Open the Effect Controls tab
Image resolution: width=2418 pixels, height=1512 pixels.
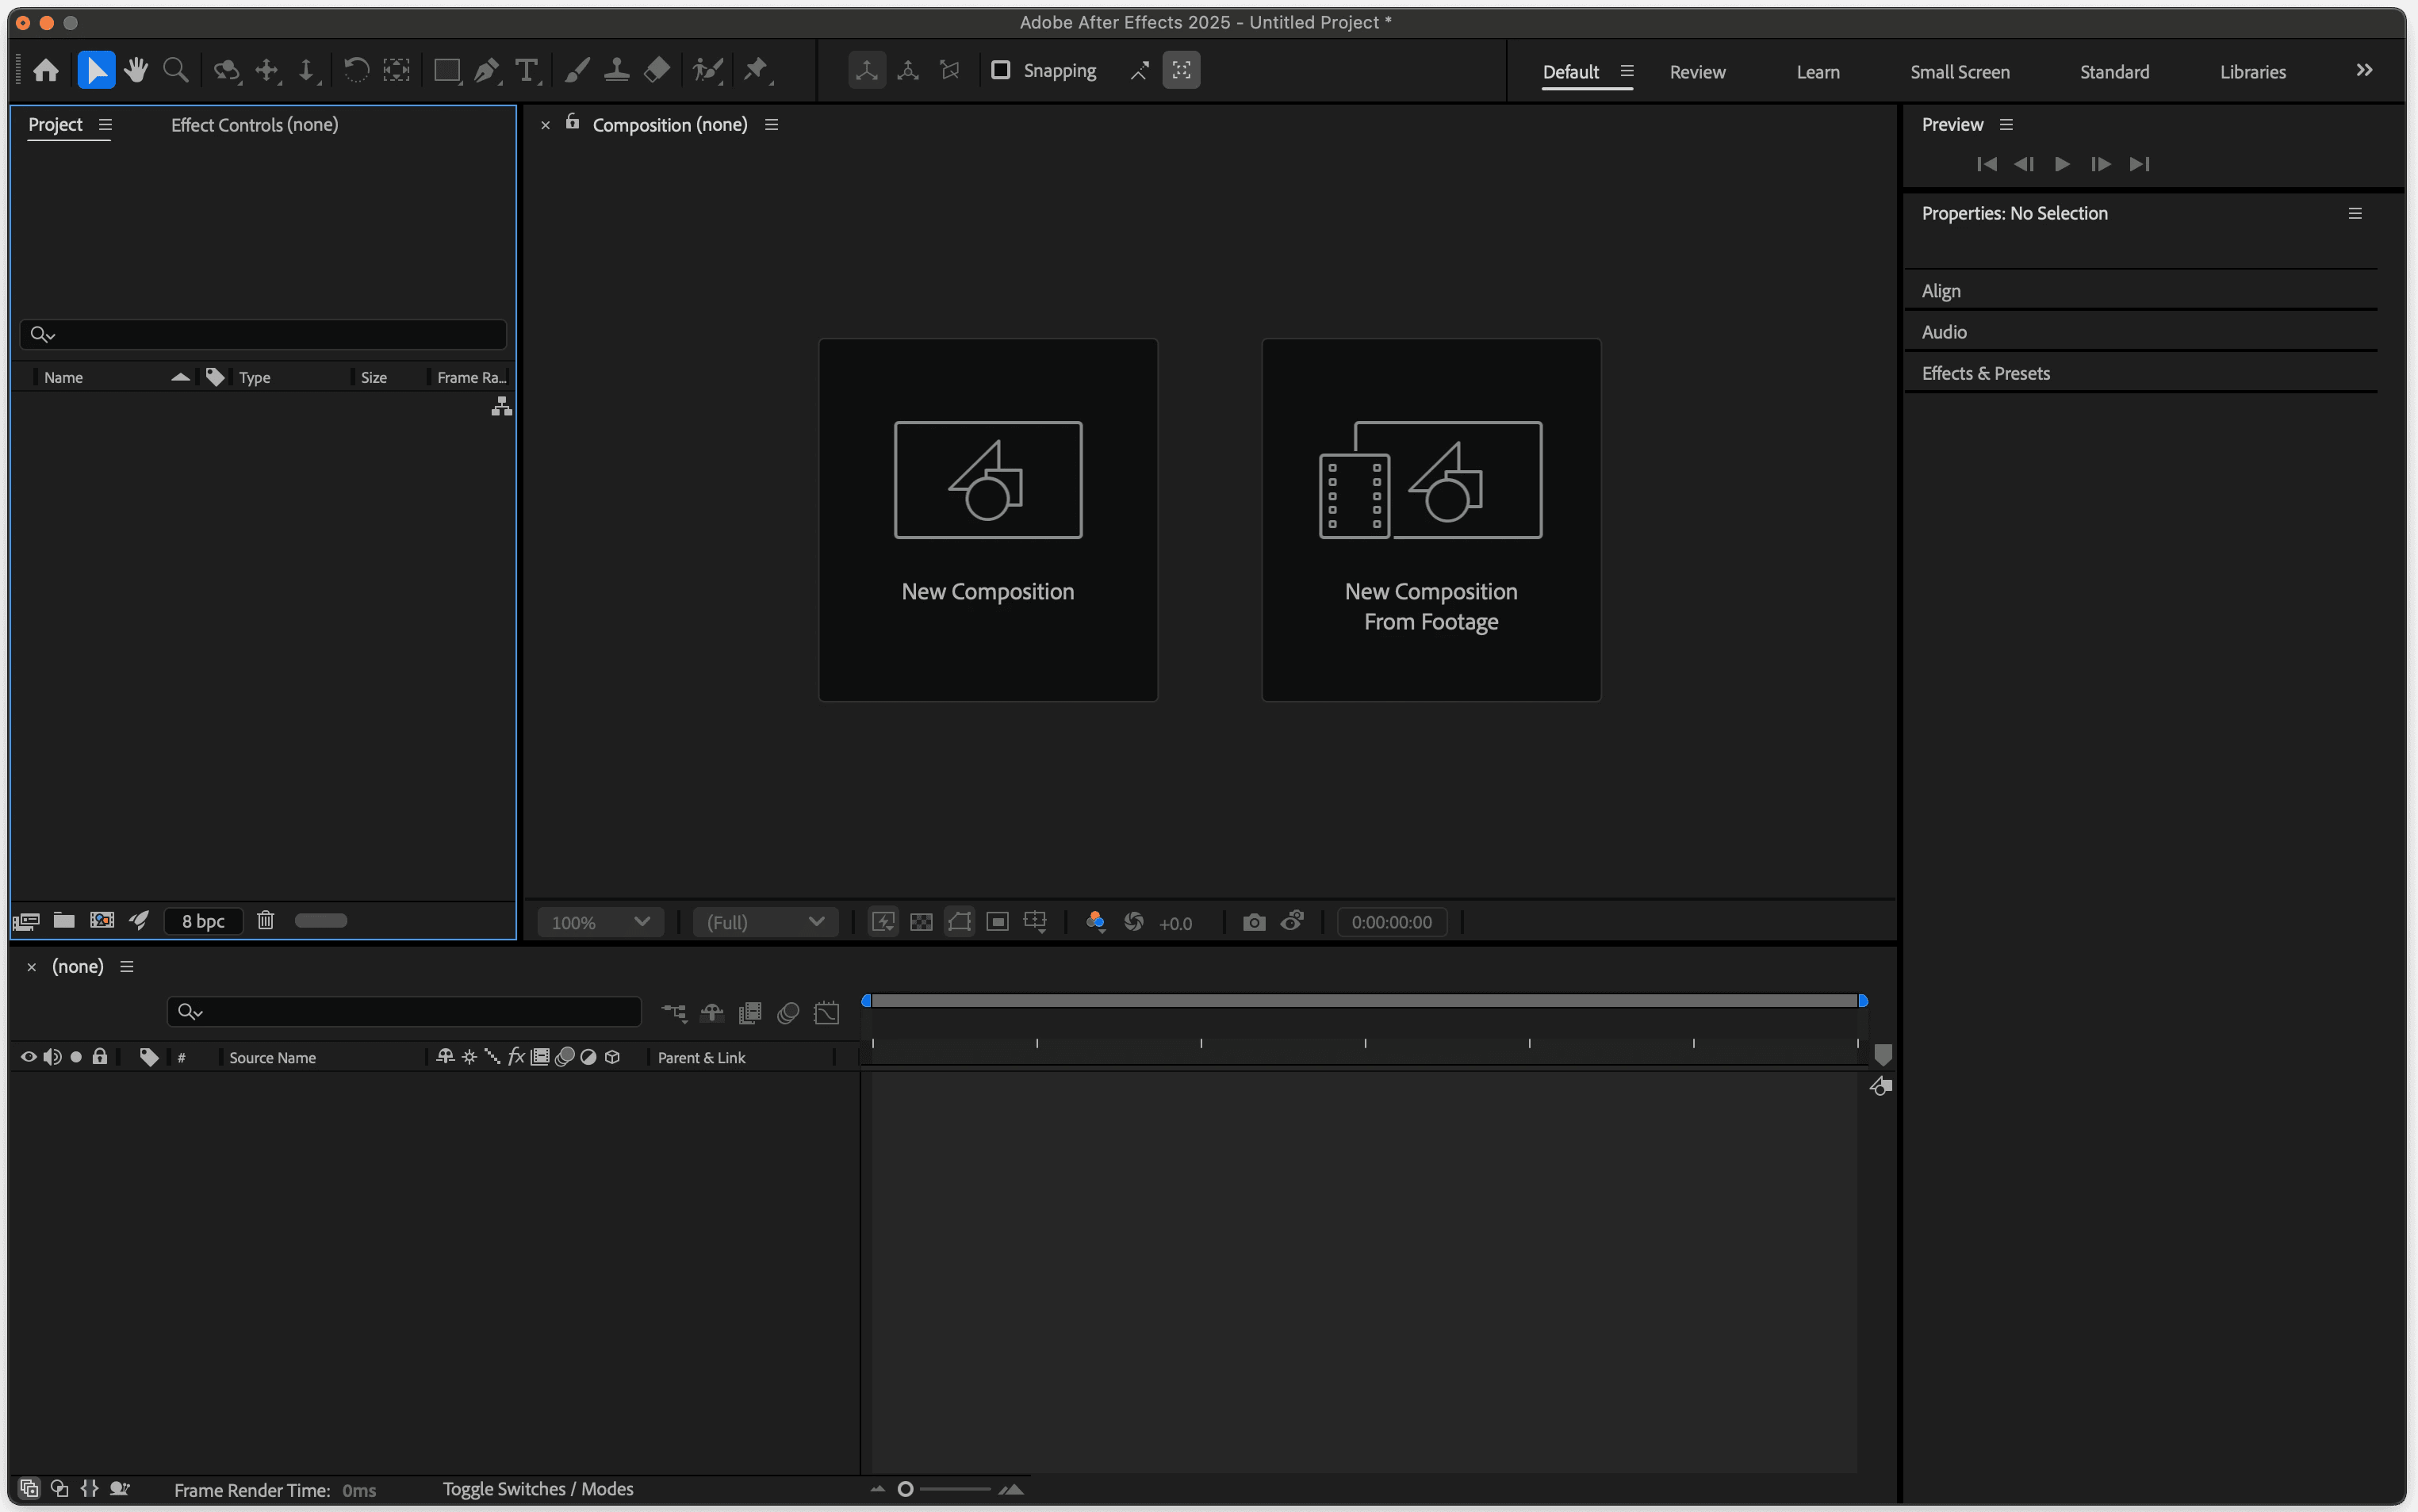pos(254,125)
